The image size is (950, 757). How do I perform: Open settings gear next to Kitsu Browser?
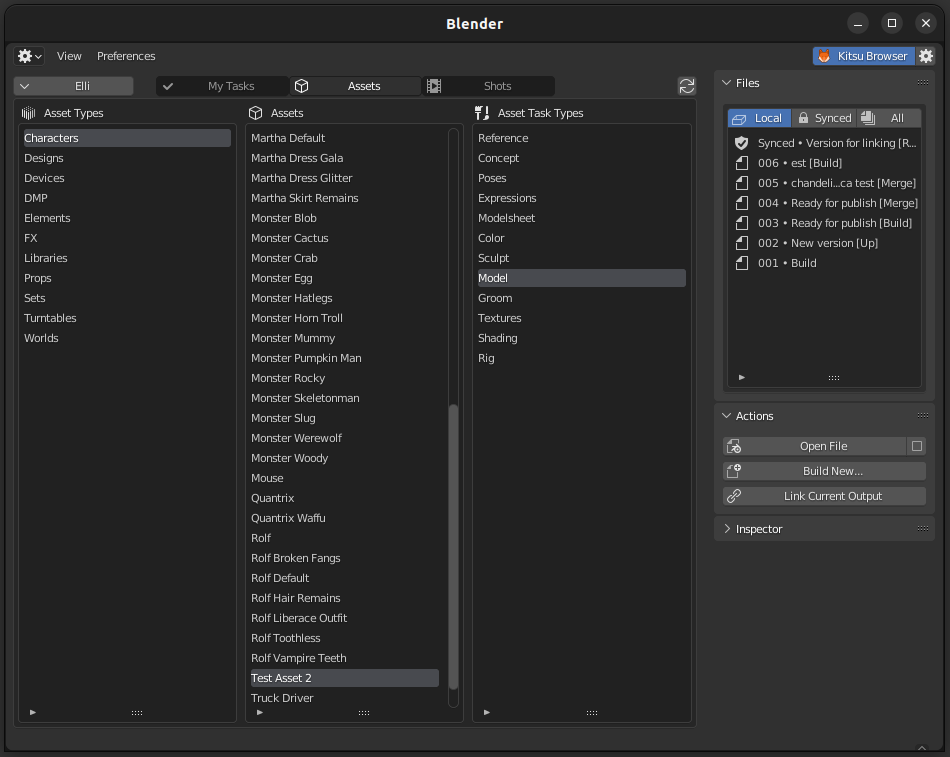pos(926,56)
